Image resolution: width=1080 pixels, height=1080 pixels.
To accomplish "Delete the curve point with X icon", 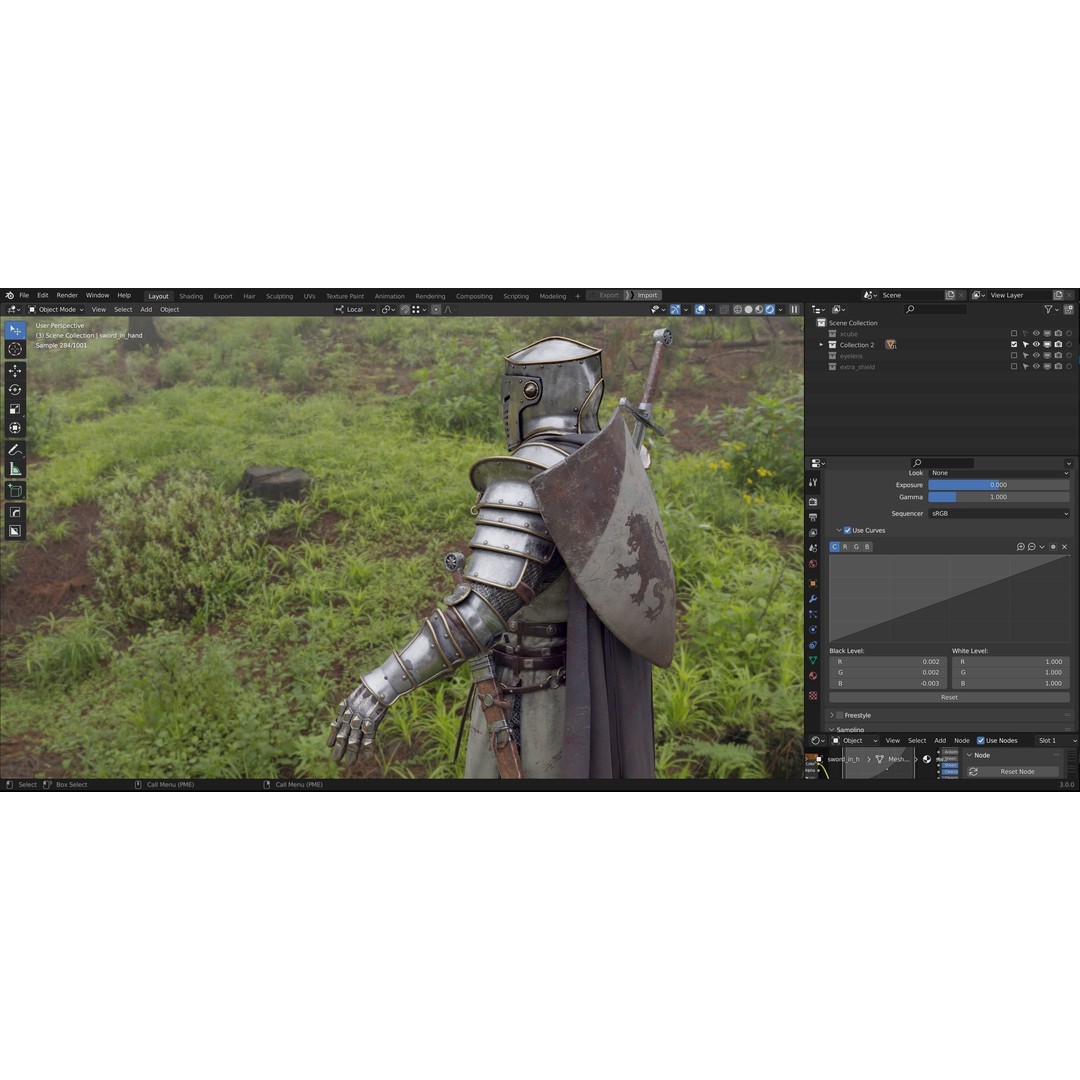I will pos(1065,547).
